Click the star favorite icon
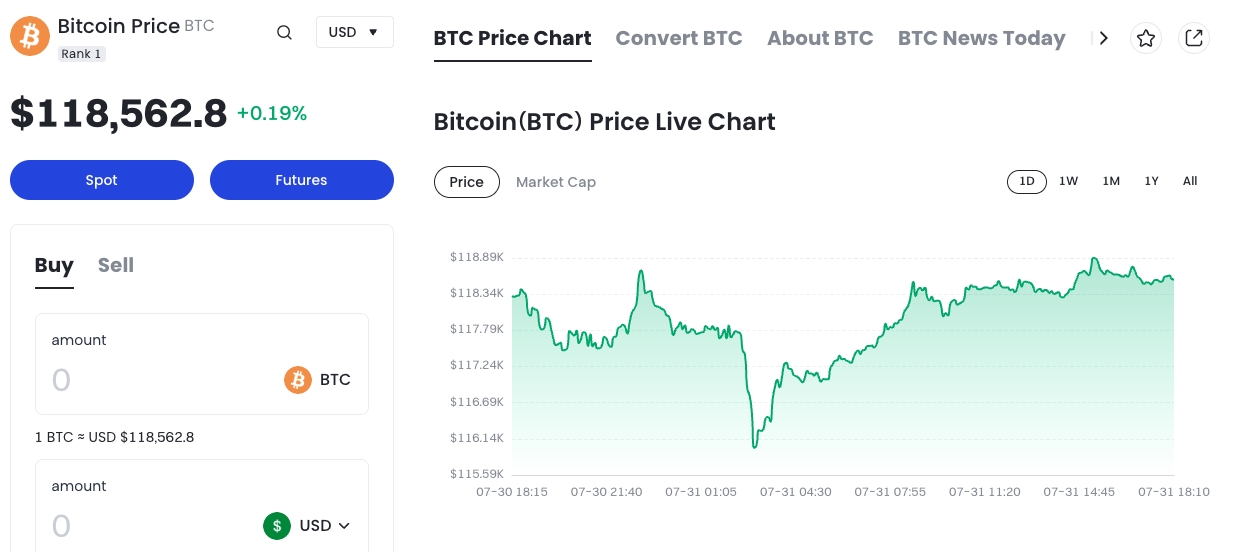Viewport: 1237px width, 552px height. coord(1146,38)
